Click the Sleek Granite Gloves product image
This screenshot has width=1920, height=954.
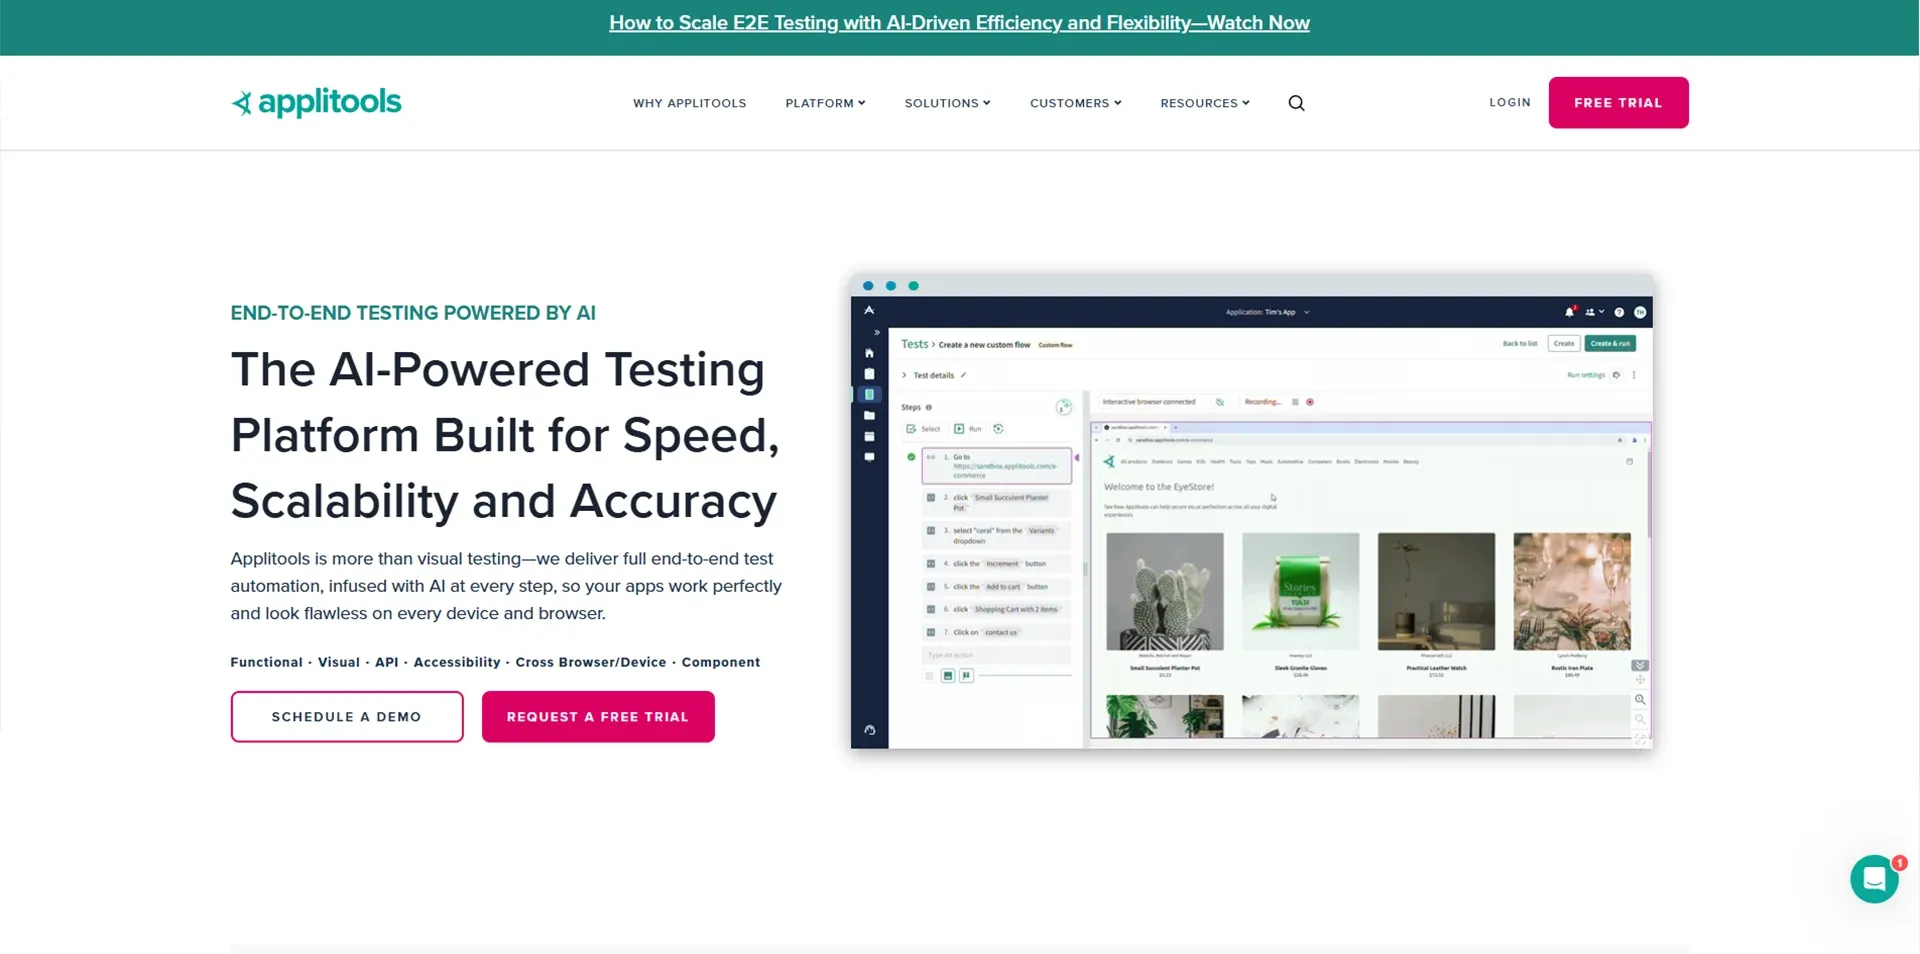click(1300, 591)
